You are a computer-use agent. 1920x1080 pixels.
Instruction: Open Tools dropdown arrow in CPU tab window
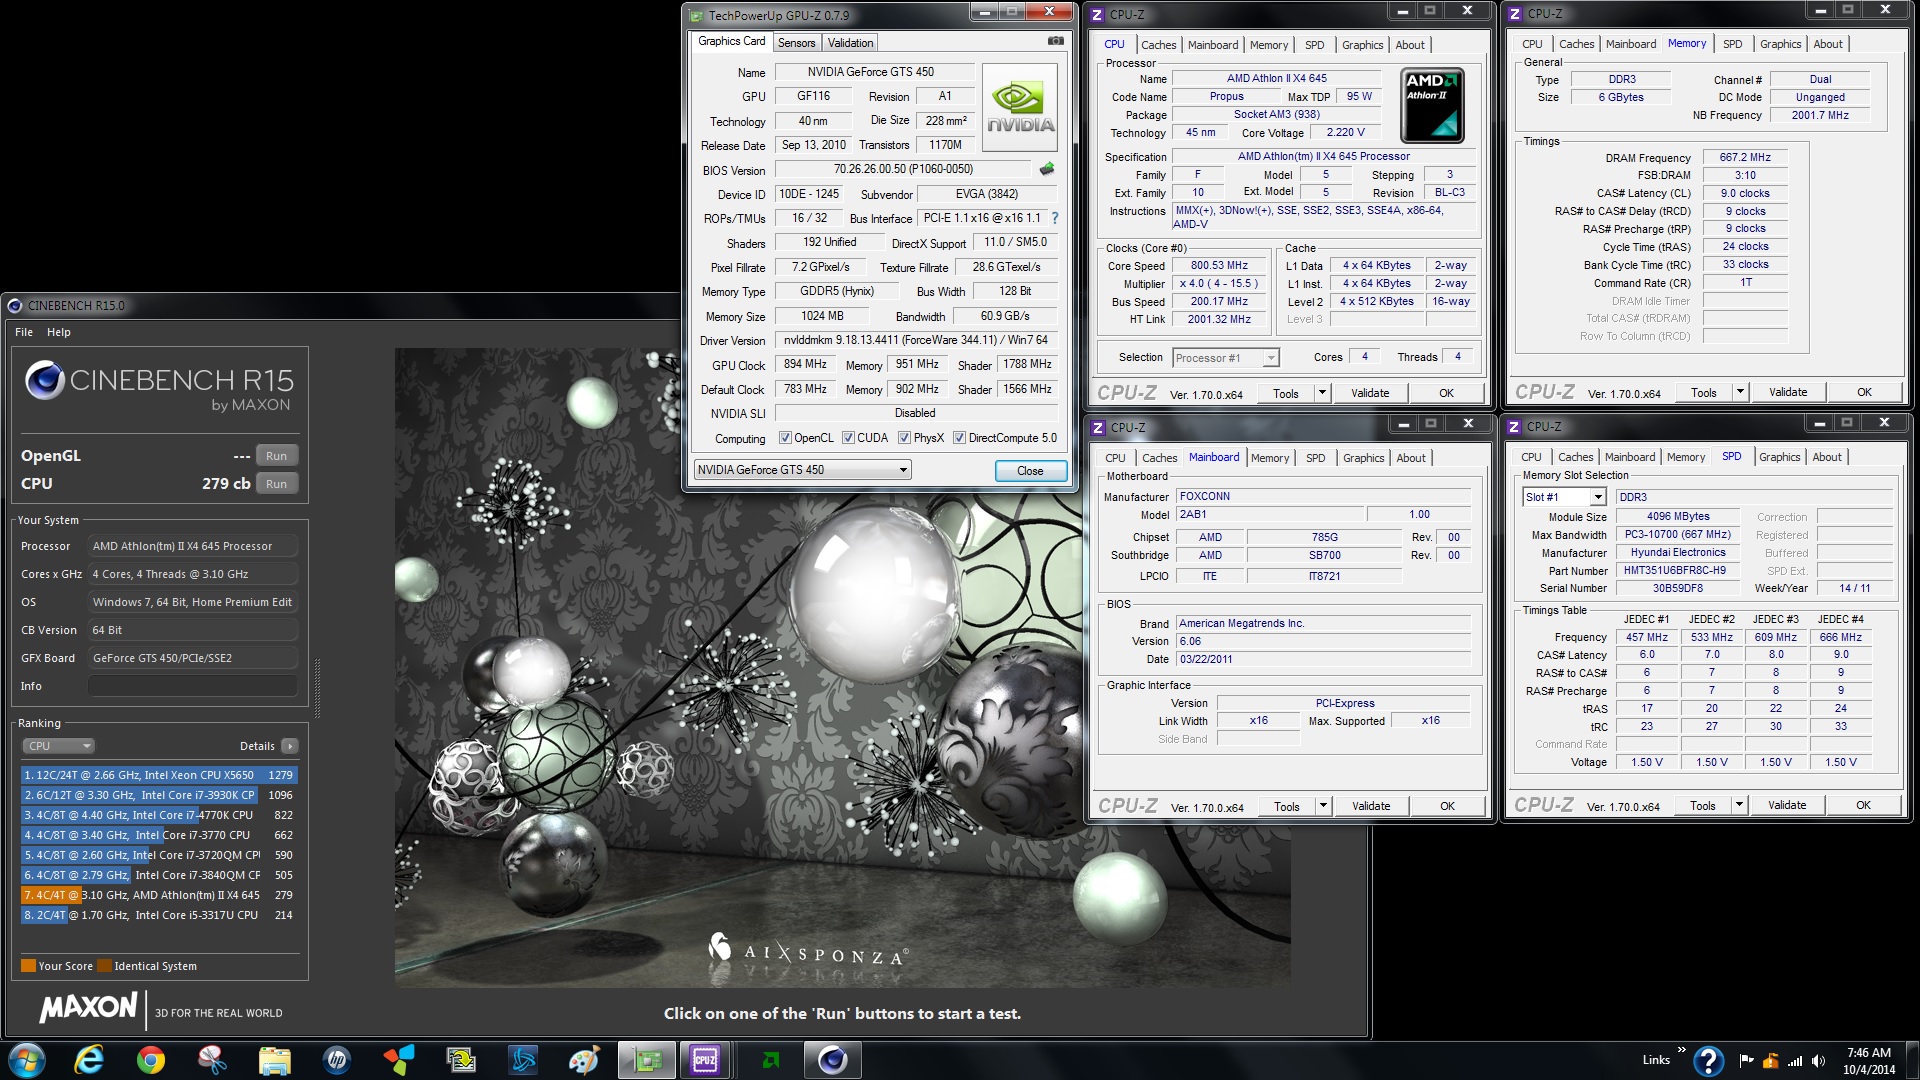pos(1322,393)
